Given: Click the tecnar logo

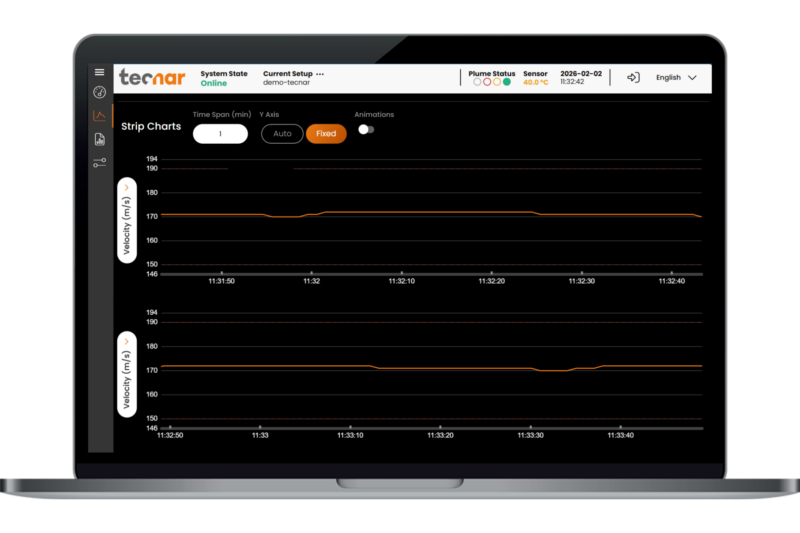Looking at the screenshot, I should click(151, 78).
